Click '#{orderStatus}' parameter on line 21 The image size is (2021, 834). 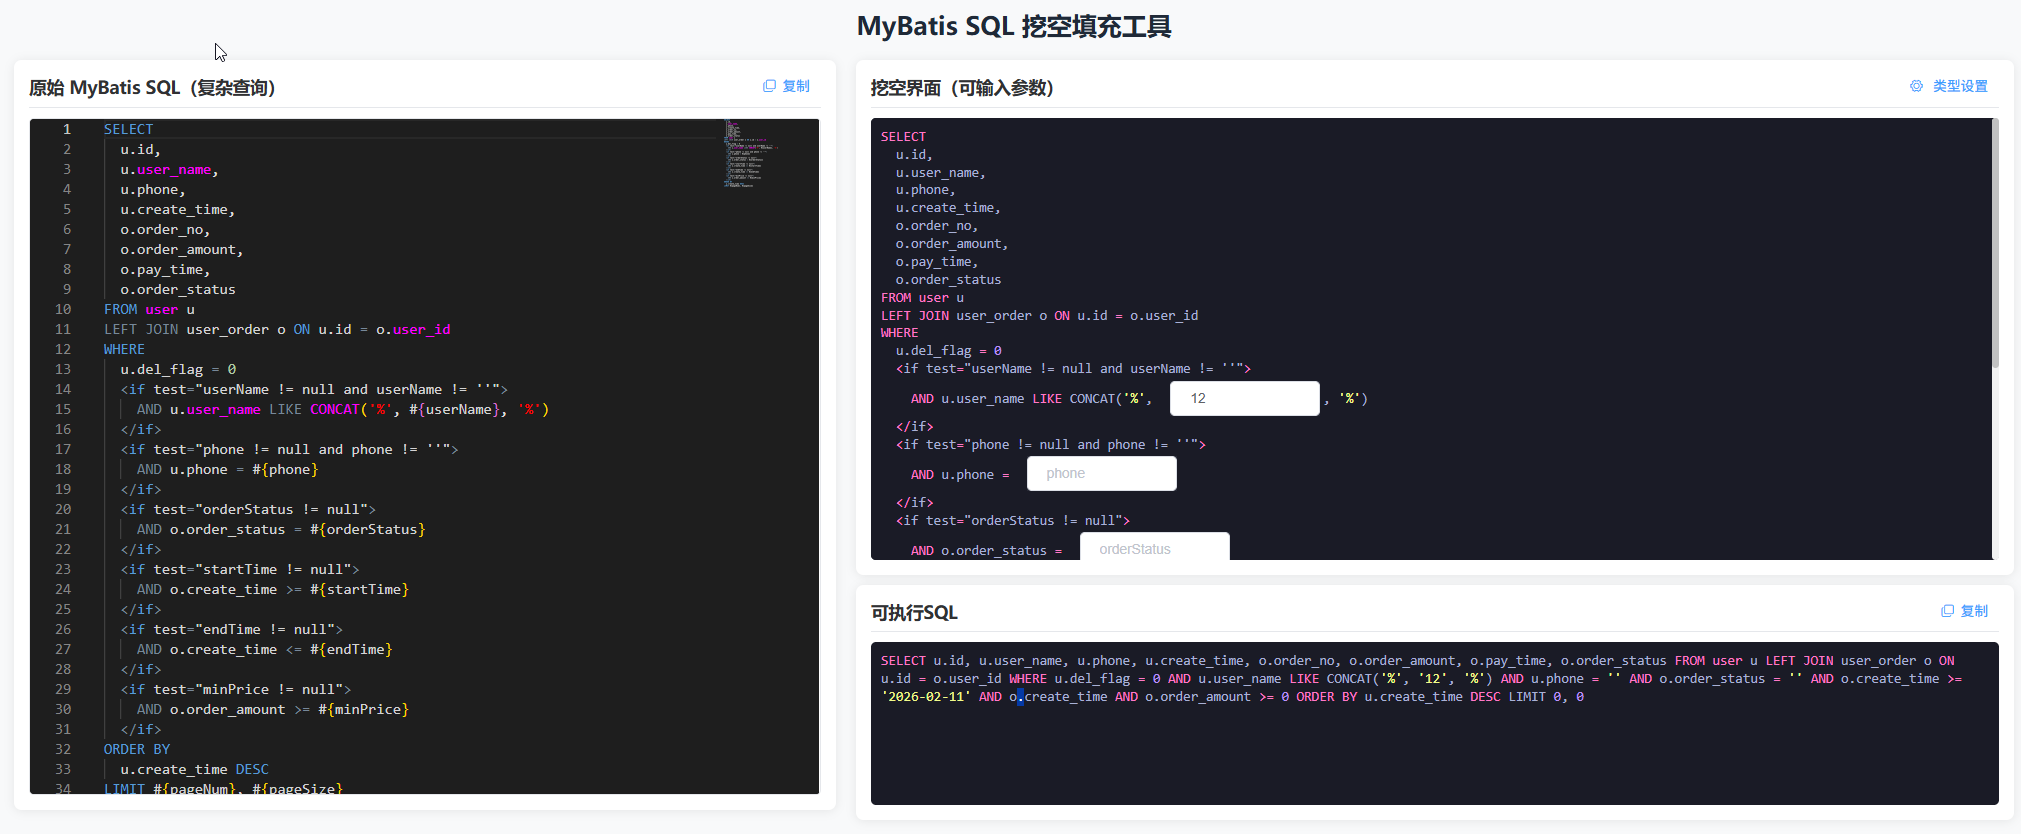[x=368, y=529]
